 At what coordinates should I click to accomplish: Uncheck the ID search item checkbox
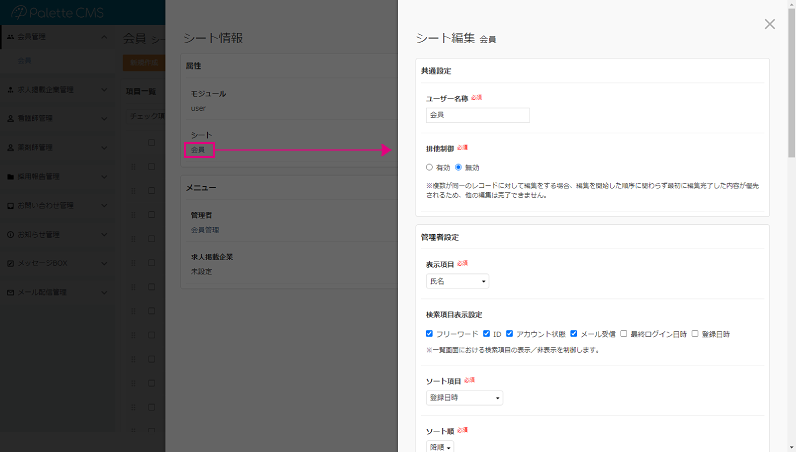tap(486, 334)
